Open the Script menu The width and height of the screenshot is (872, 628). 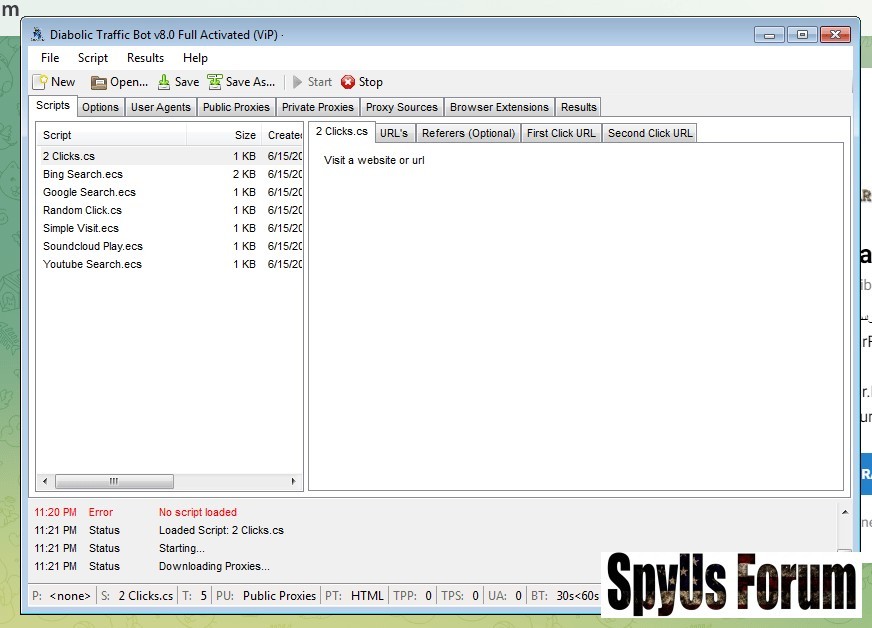(93, 58)
